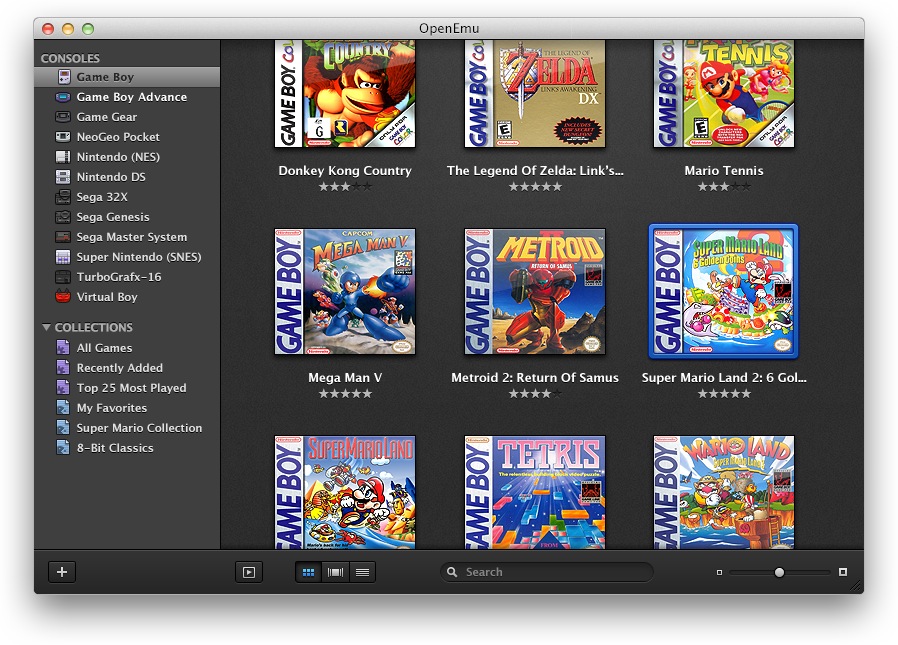This screenshot has height=645, width=898.
Task: Select the Wario Land box art
Action: point(724,492)
